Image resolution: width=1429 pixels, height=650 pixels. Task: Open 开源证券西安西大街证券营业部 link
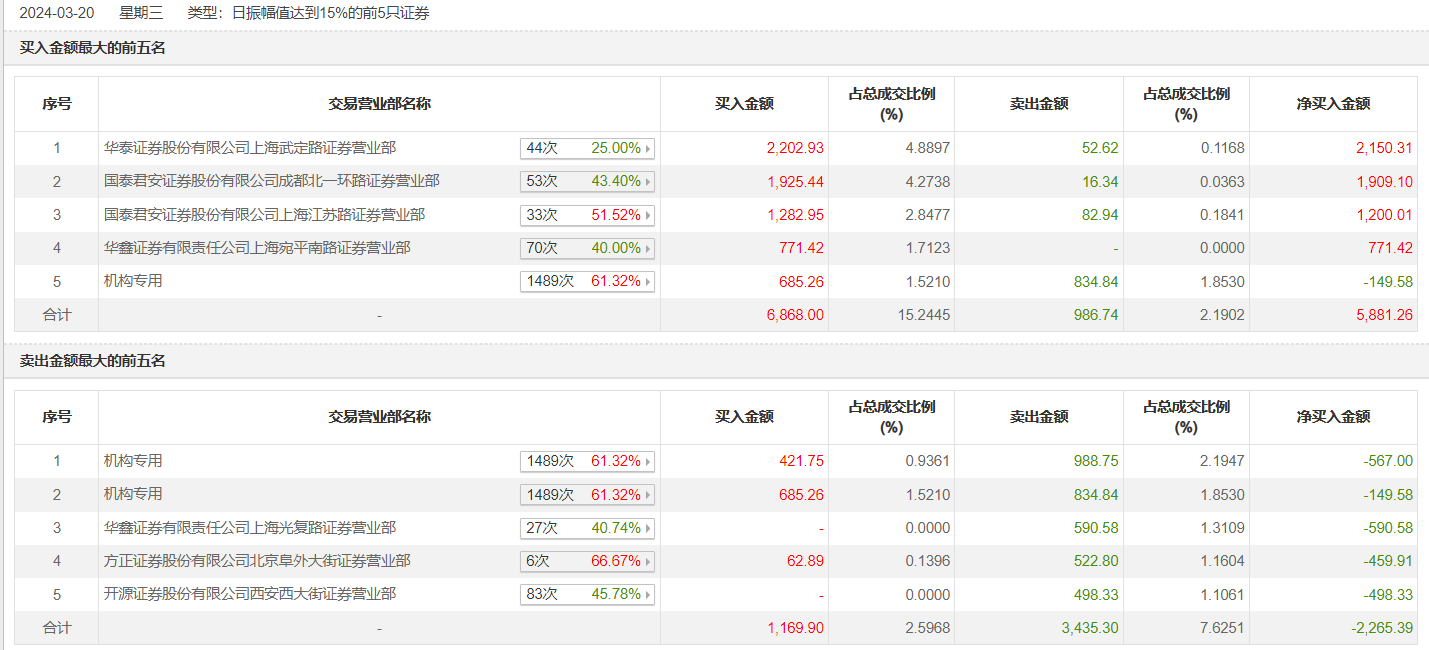tap(250, 594)
